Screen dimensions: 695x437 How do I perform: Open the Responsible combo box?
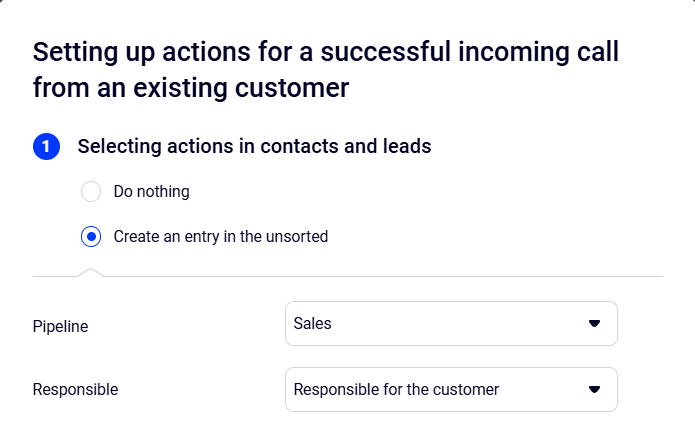coord(451,389)
